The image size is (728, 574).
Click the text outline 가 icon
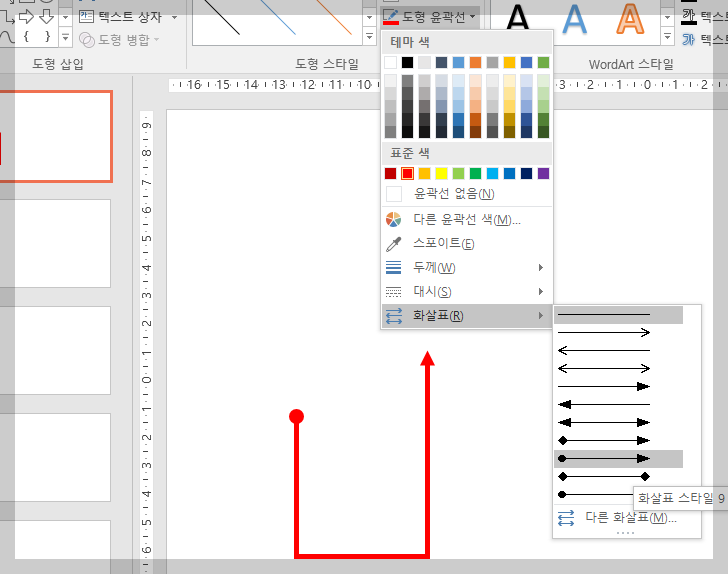coord(689,40)
